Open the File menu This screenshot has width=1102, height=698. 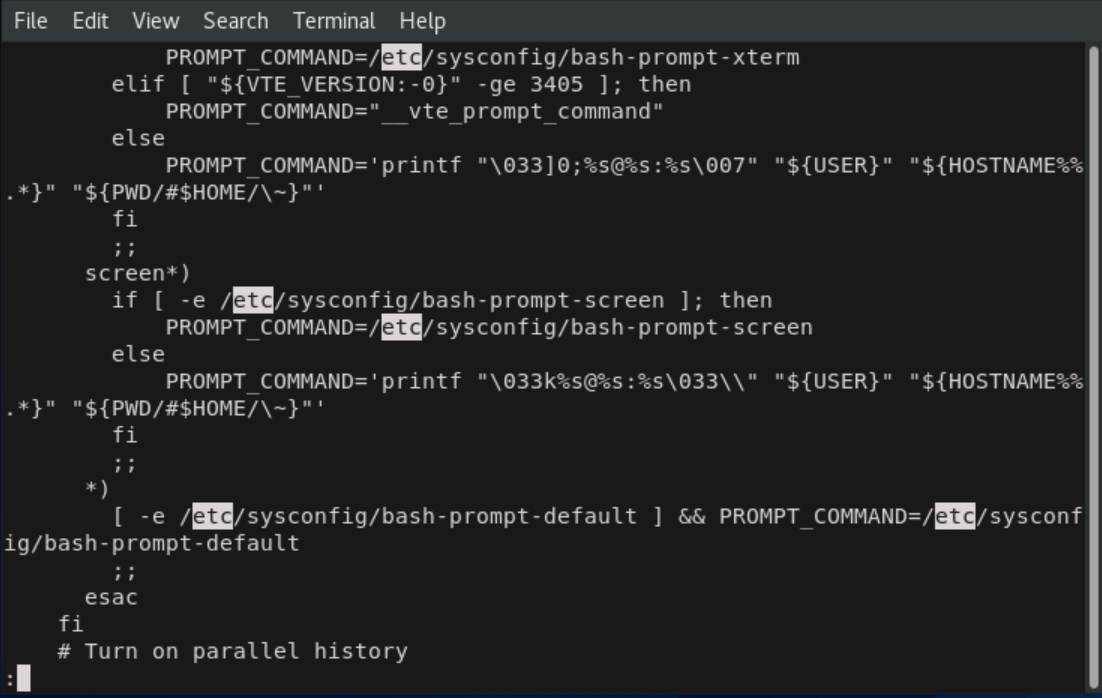pyautogui.click(x=30, y=20)
